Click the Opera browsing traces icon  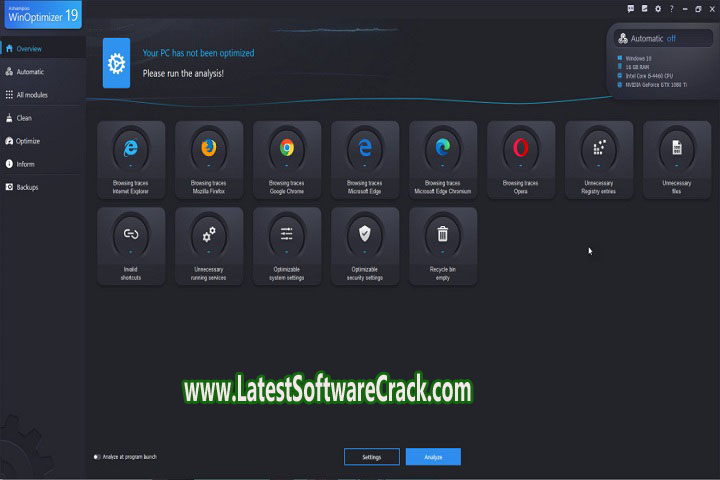coord(521,154)
